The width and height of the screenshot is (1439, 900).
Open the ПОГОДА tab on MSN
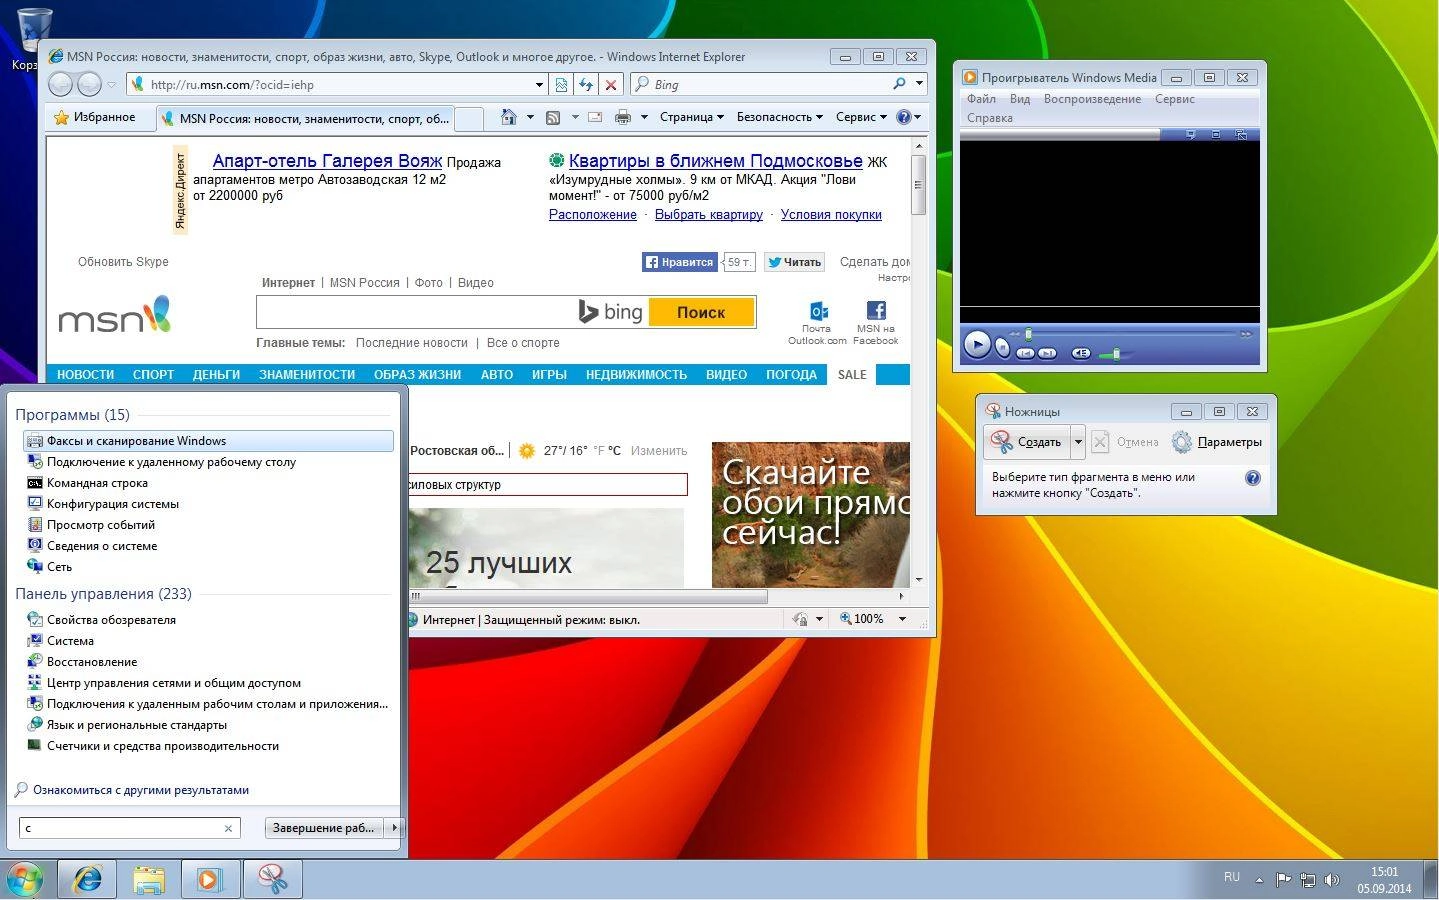tap(791, 374)
